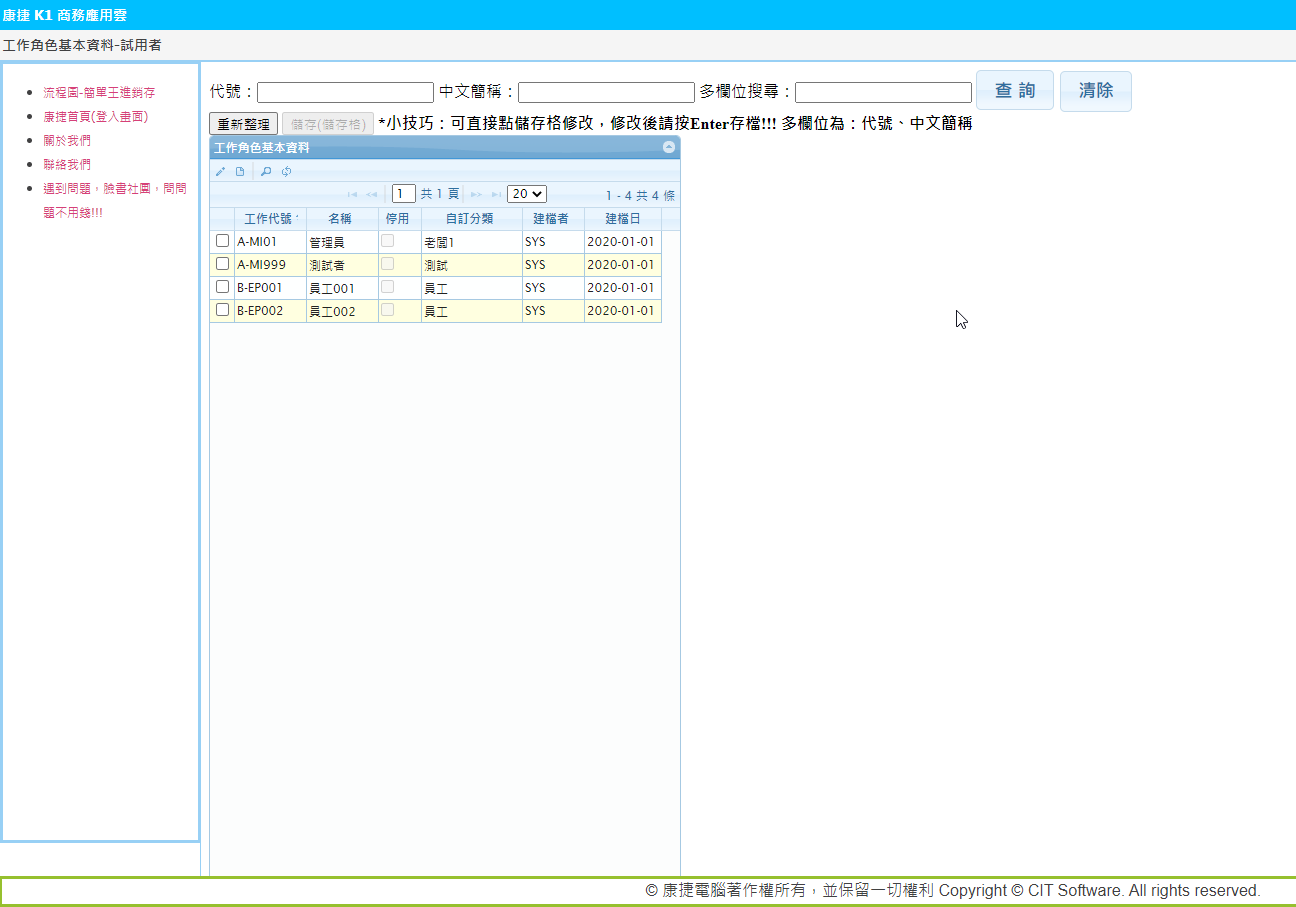Tick the checkbox for row B-EP002

pos(222,310)
